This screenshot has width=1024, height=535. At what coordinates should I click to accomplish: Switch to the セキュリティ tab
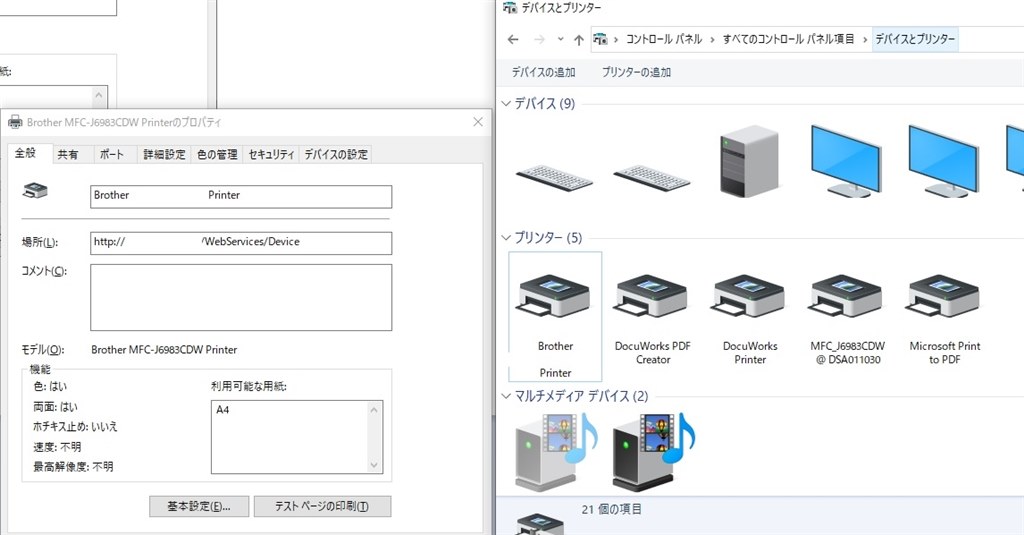(271, 155)
